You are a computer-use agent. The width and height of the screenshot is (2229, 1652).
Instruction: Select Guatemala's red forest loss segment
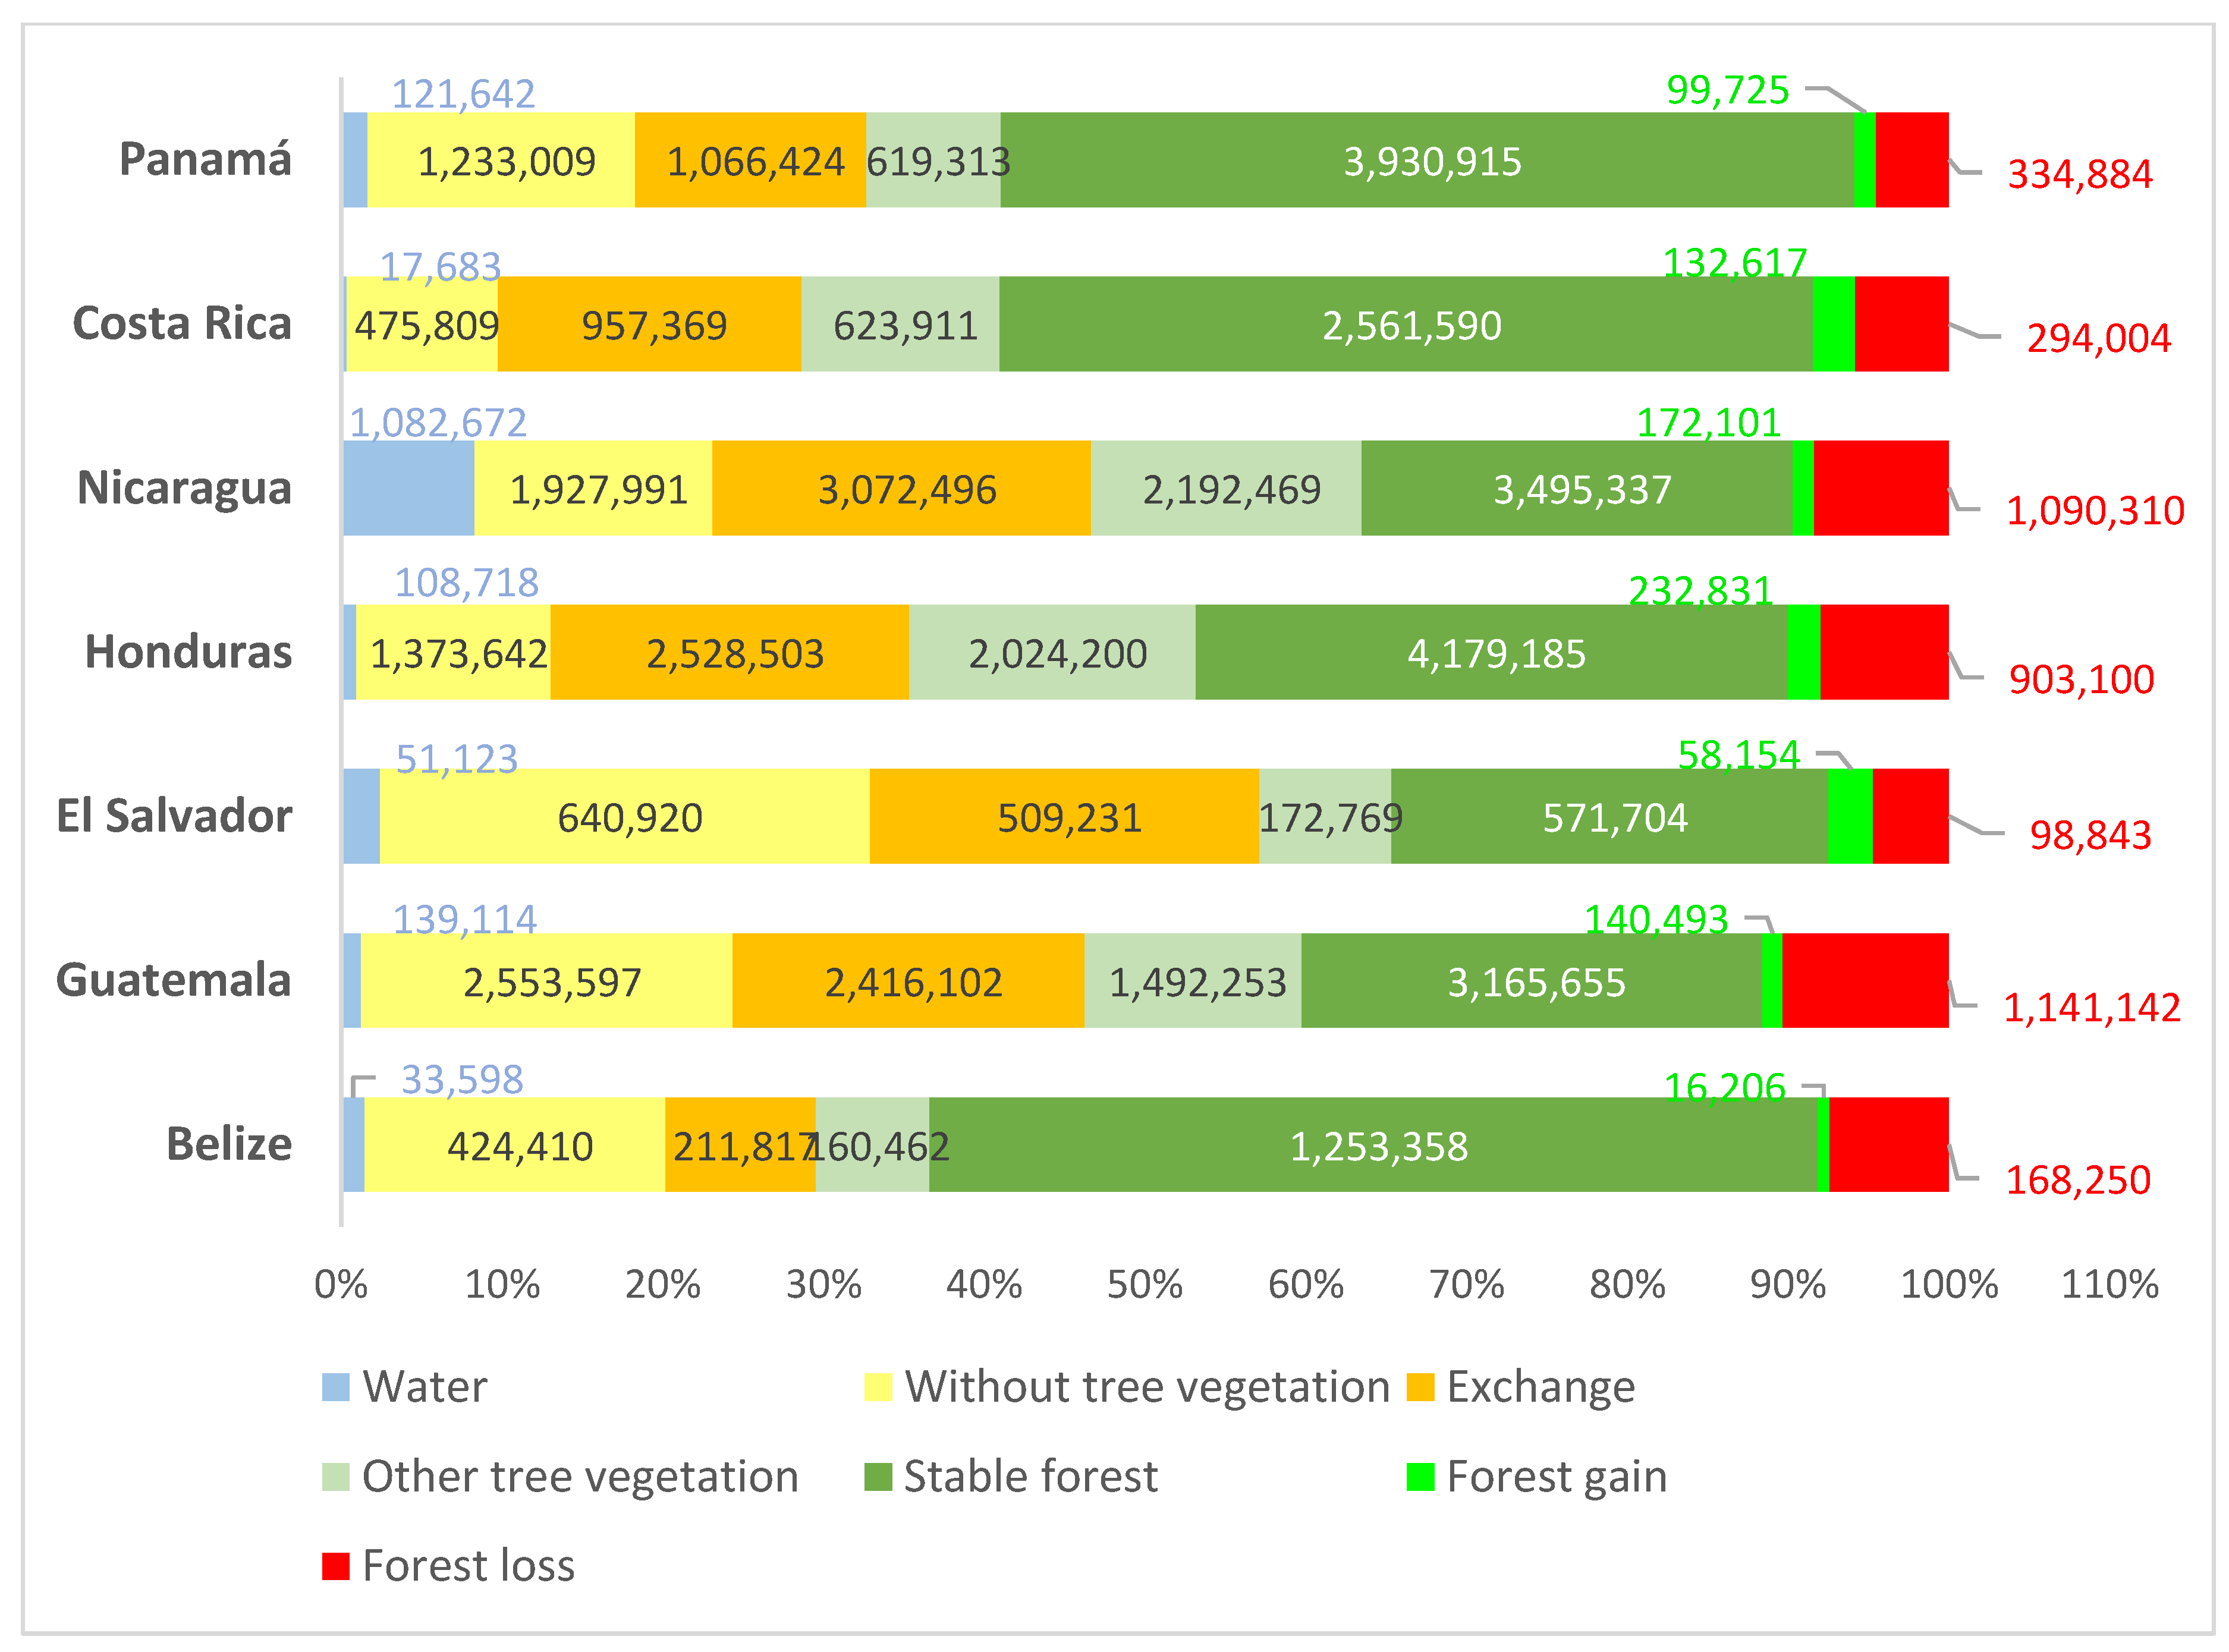coord(1865,980)
